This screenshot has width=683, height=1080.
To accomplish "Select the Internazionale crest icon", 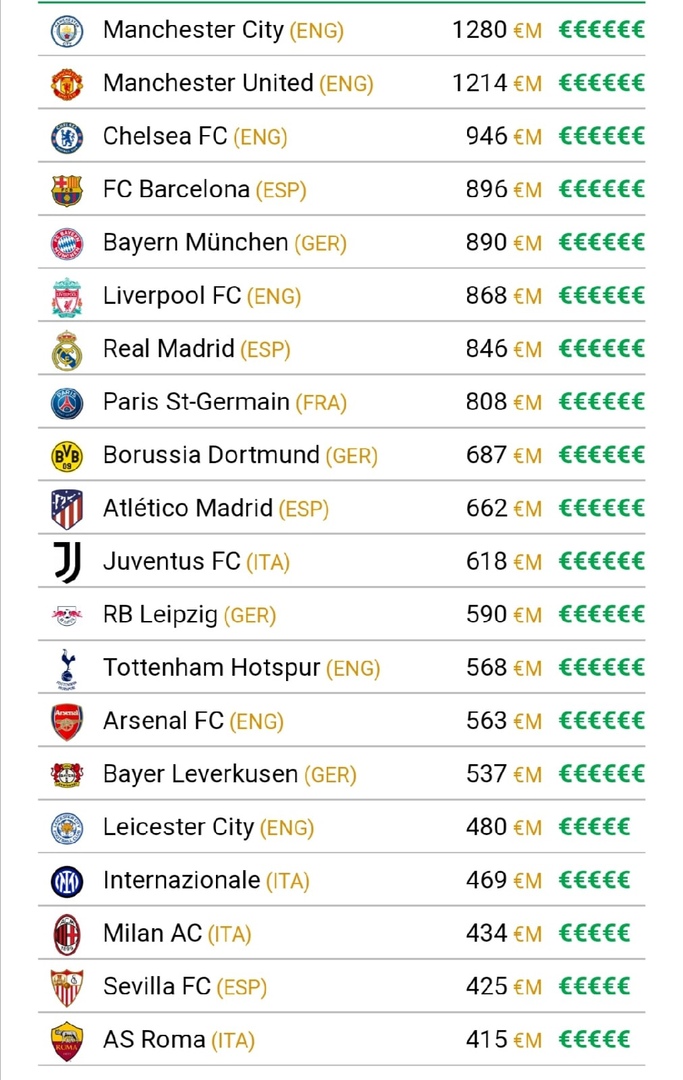I will coord(67,881).
